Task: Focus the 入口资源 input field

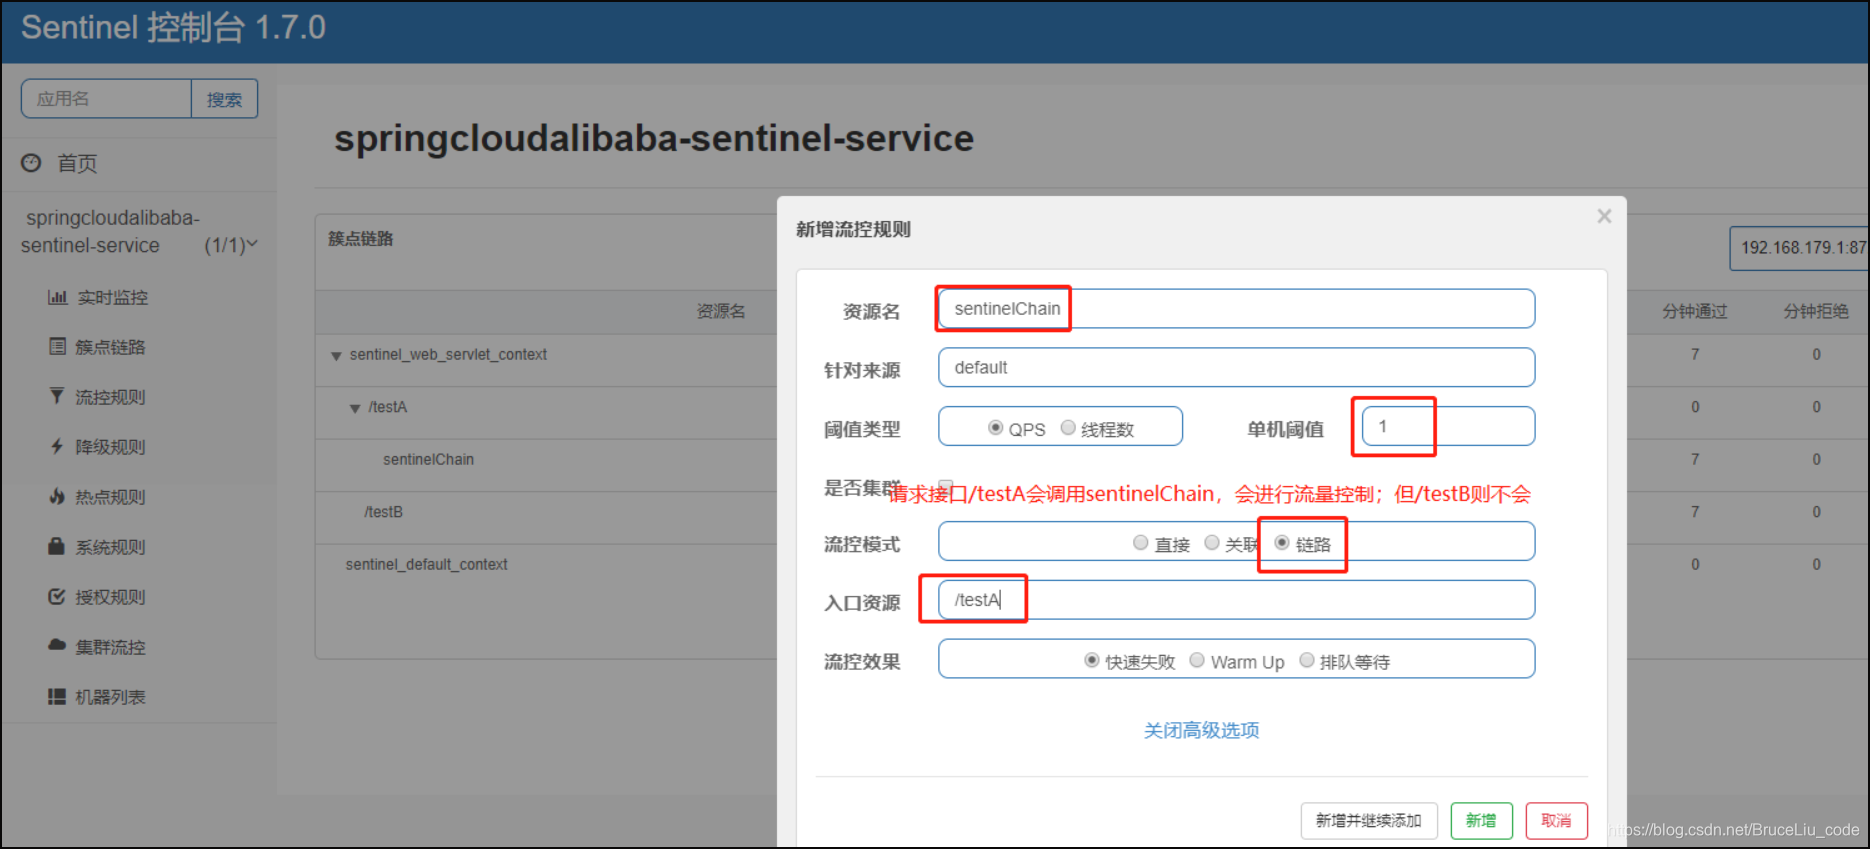Action: (x=1236, y=599)
